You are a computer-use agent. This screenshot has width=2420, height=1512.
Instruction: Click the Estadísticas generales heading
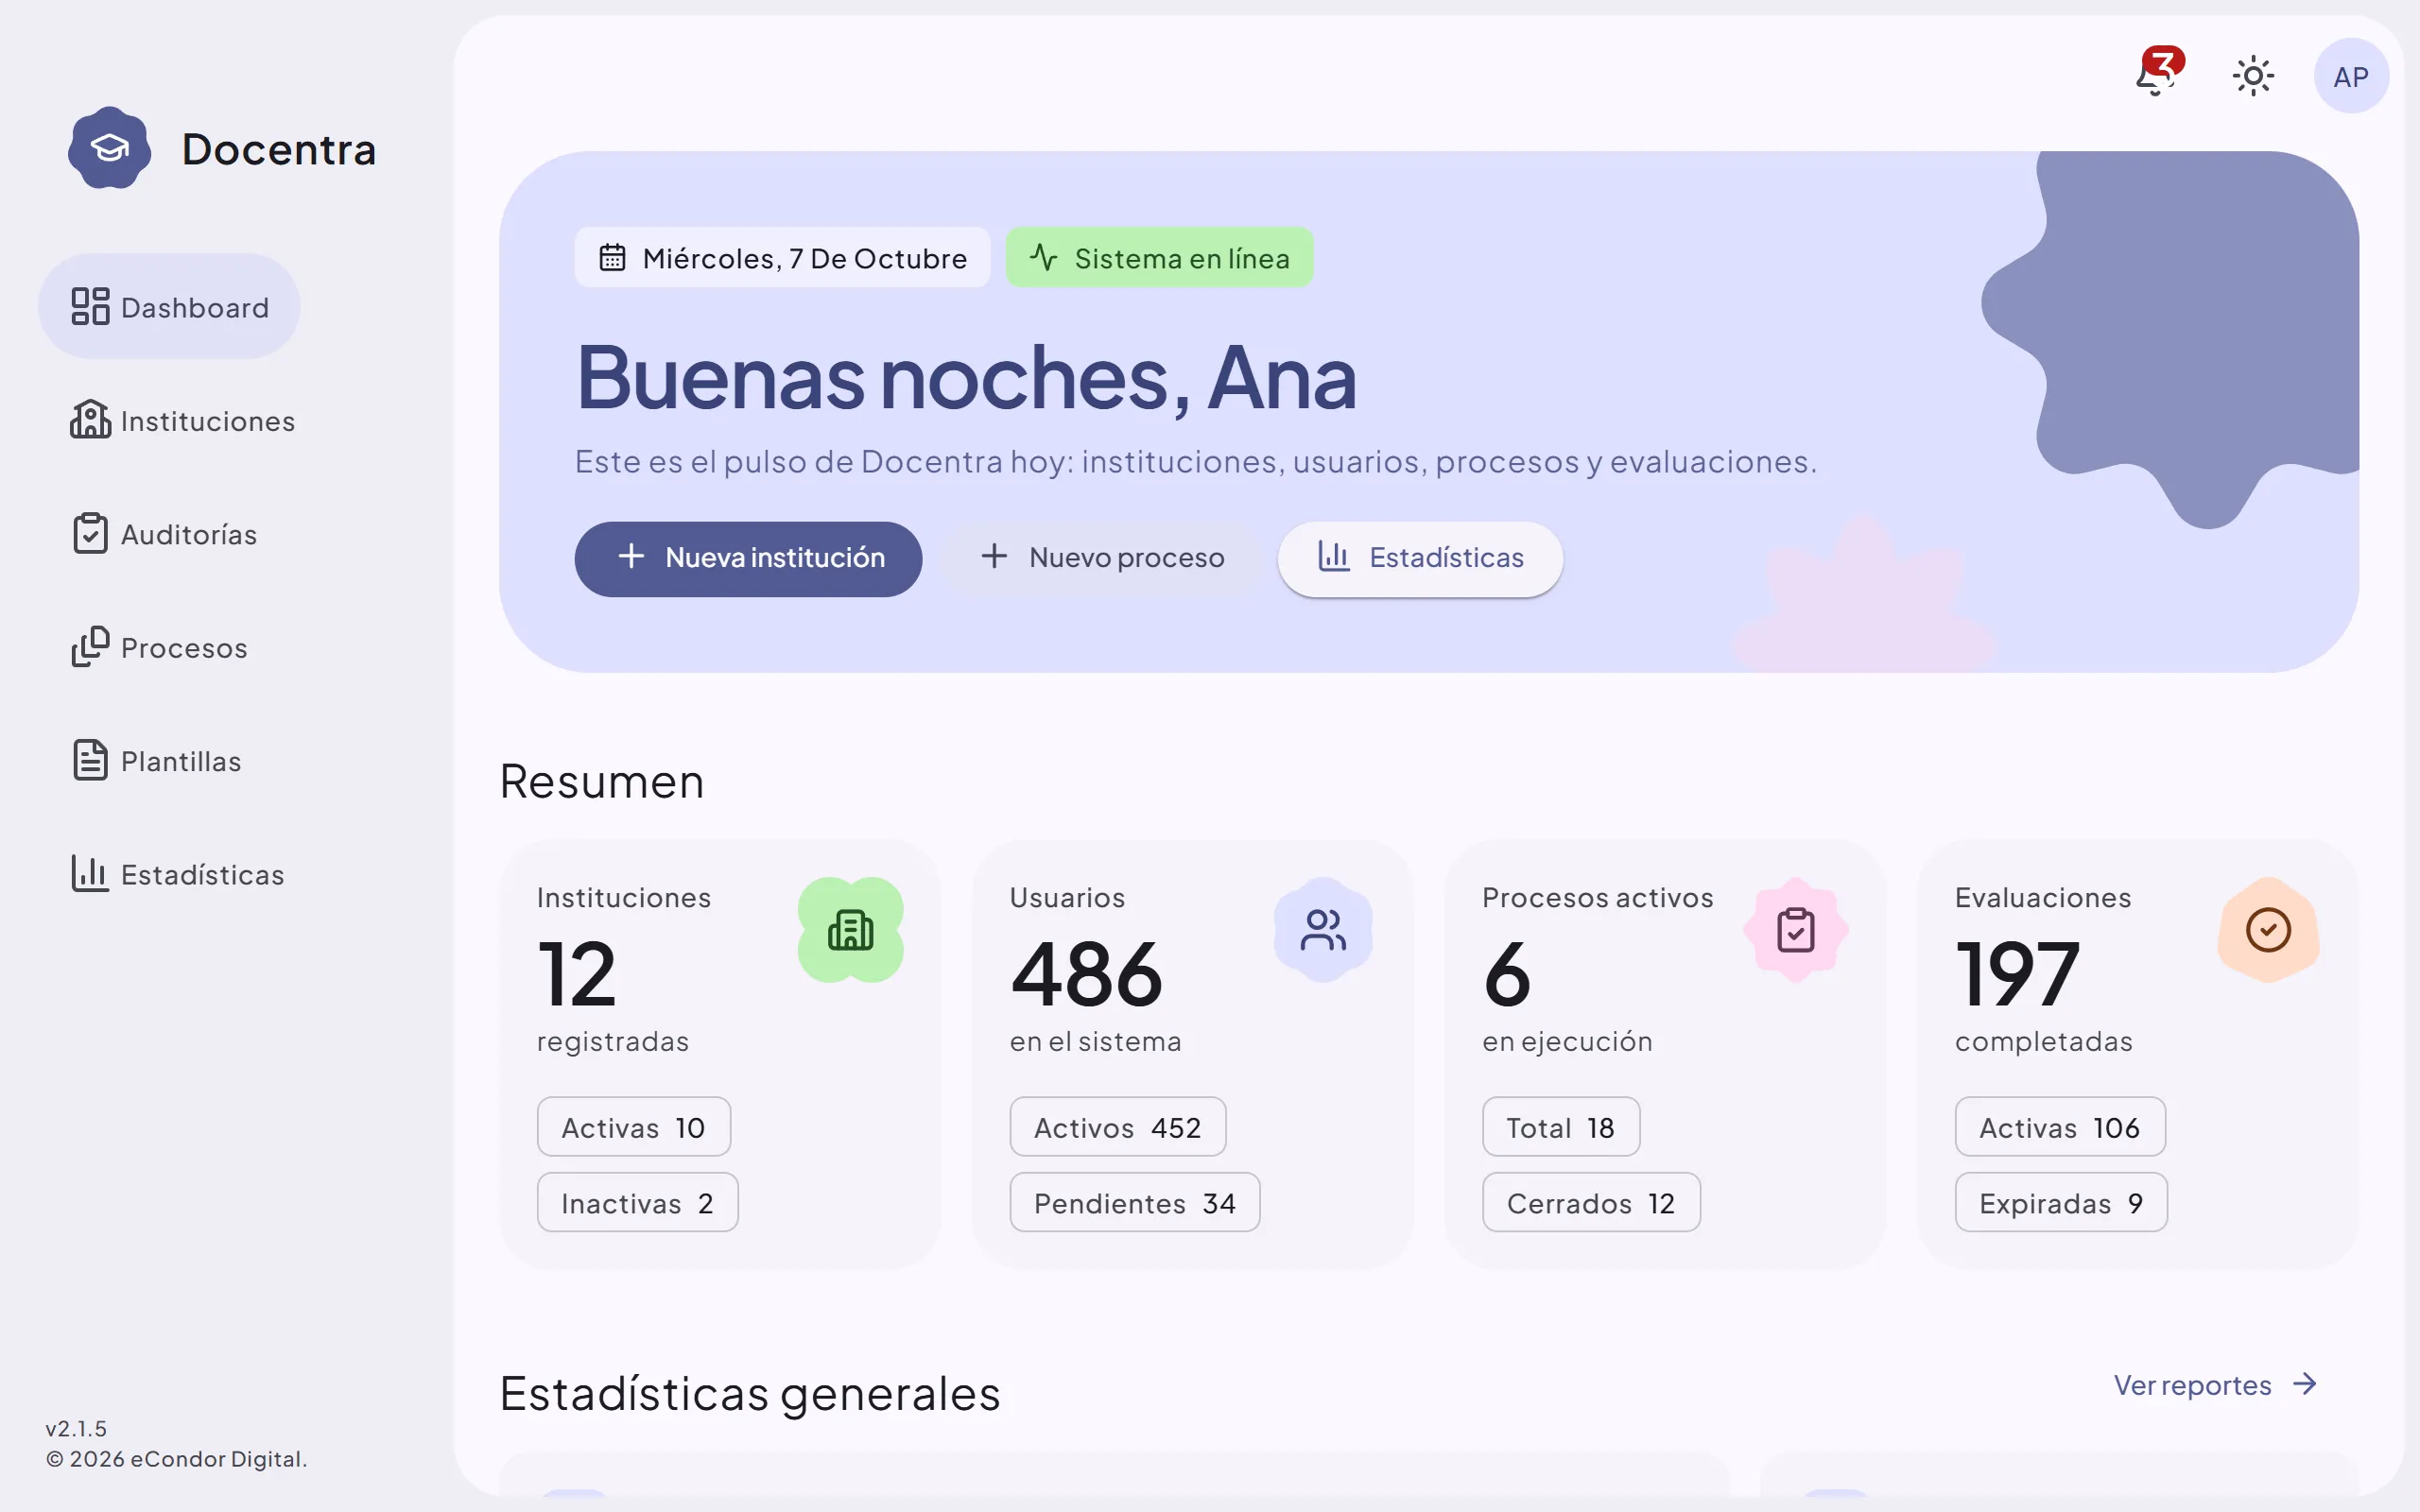tap(750, 1394)
